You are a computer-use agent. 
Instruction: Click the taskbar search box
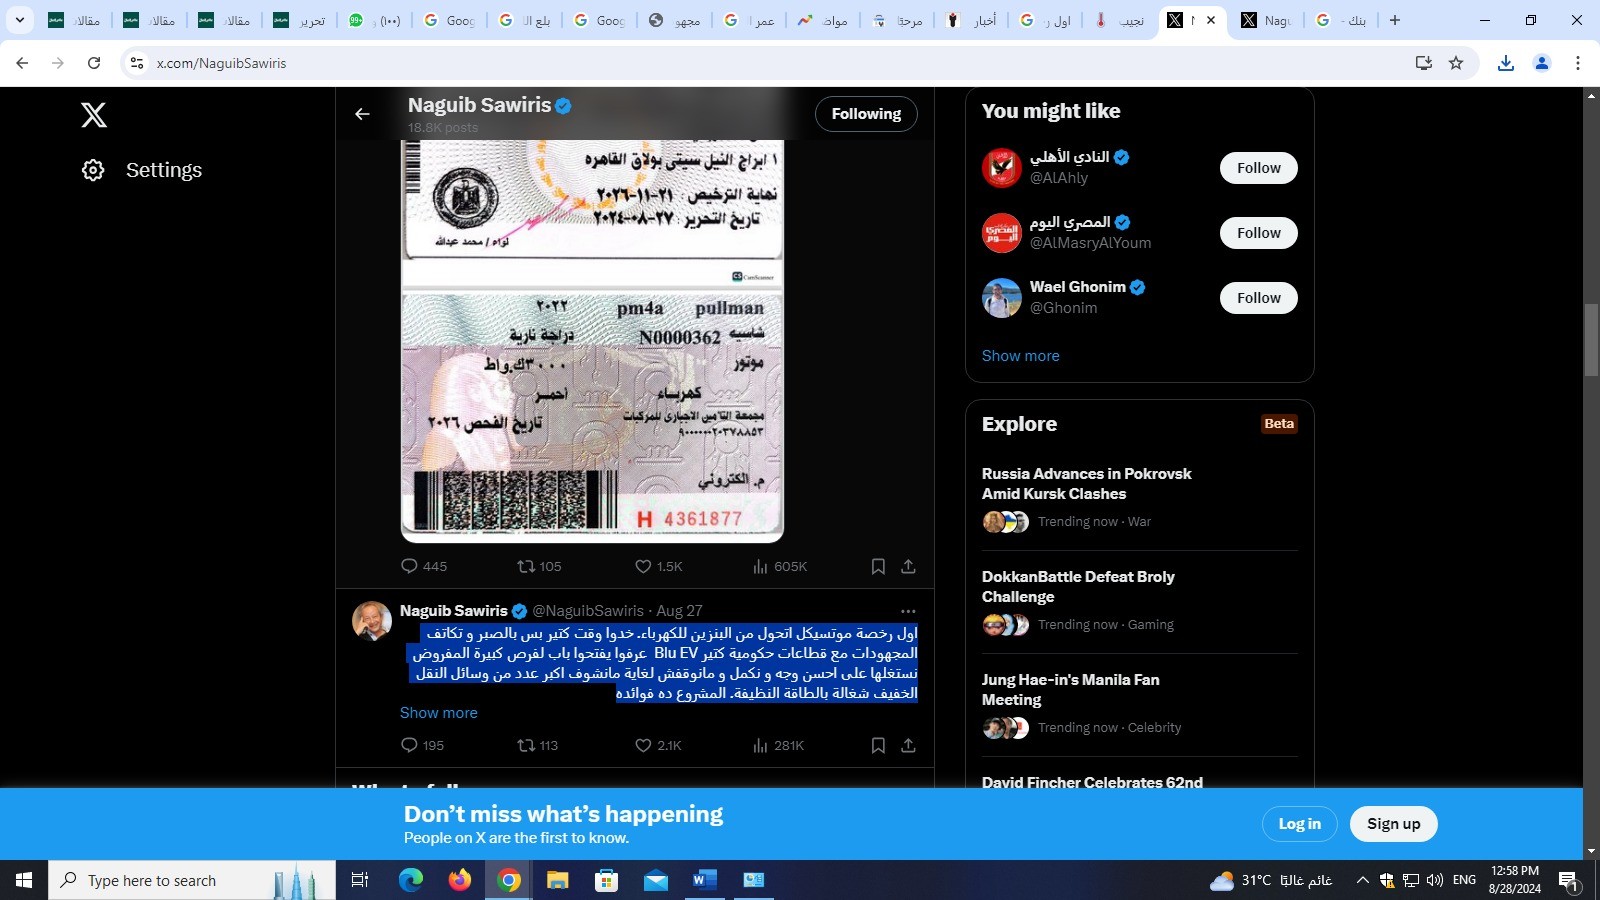pos(192,880)
